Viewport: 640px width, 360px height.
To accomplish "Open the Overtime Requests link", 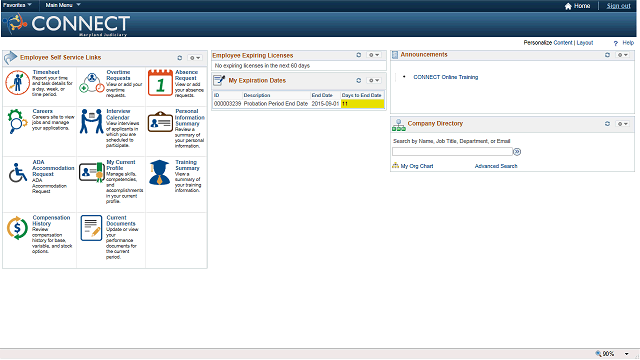I will coord(118,75).
